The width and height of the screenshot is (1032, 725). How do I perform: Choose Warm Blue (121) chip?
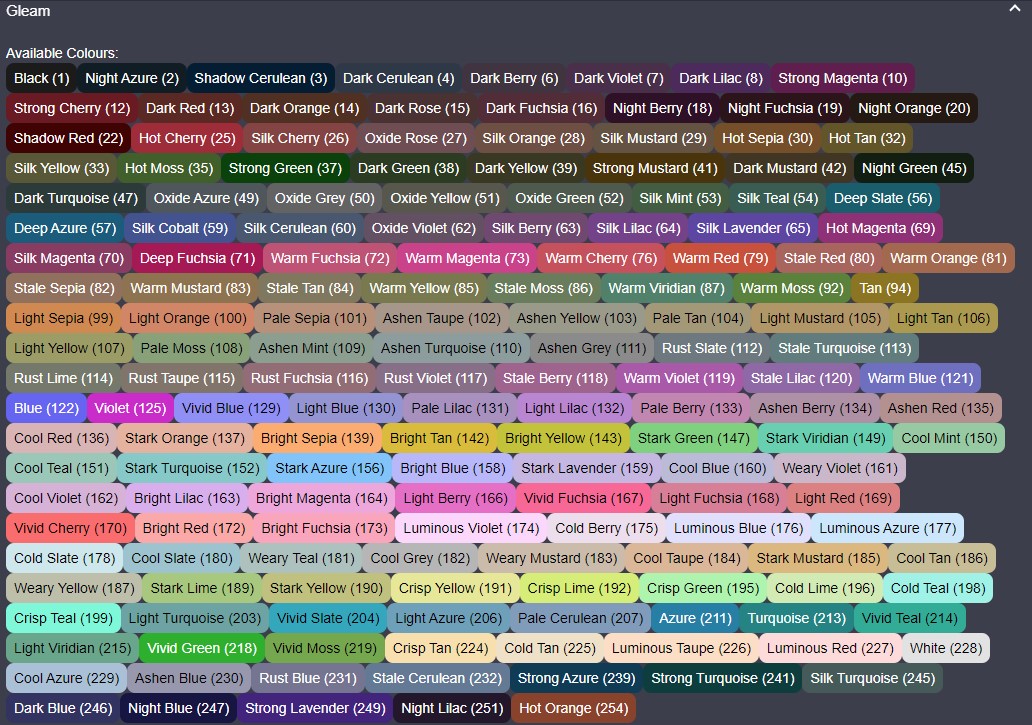920,378
